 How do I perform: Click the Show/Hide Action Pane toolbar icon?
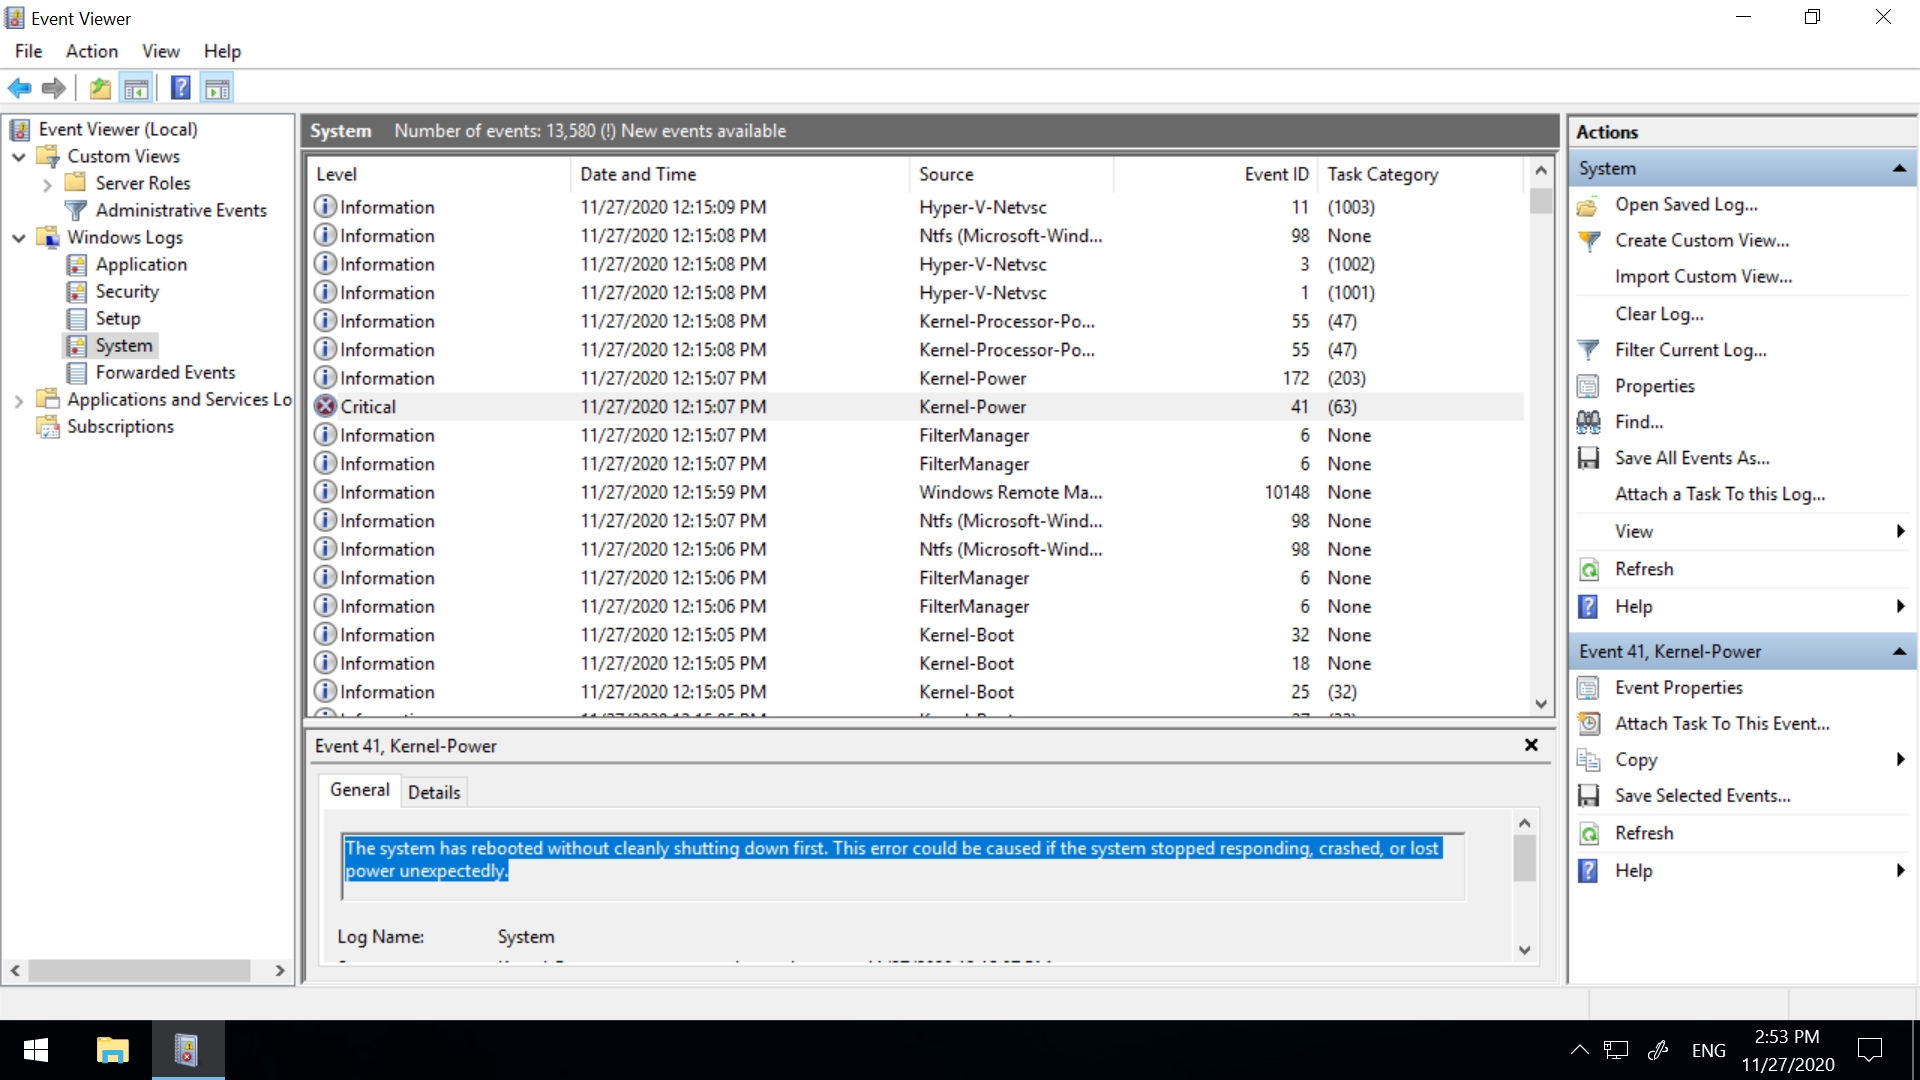click(x=217, y=88)
